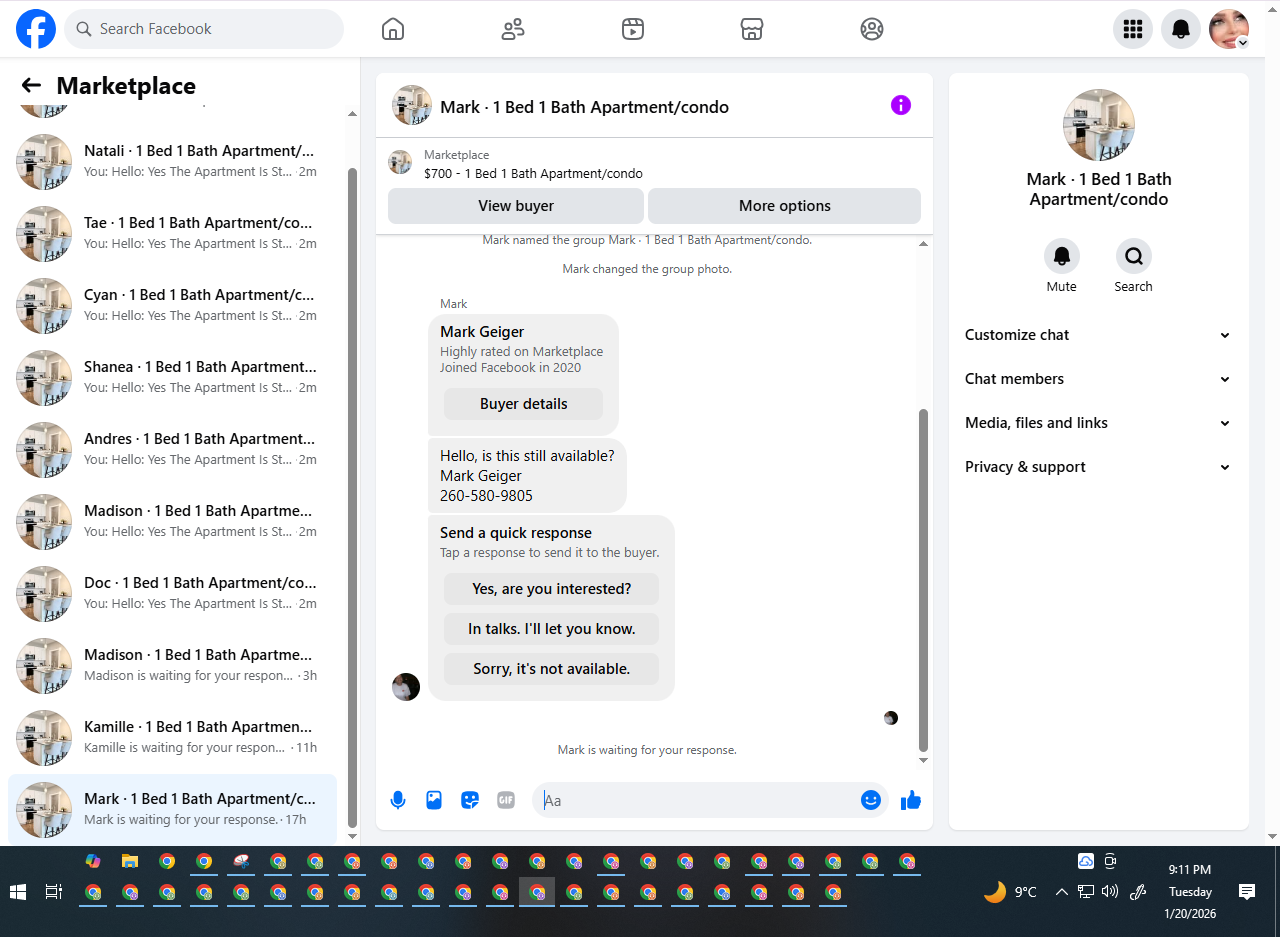This screenshot has height=937, width=1280.
Task: Send quick response 'In talks. I'll let you know.'
Action: pyautogui.click(x=551, y=629)
